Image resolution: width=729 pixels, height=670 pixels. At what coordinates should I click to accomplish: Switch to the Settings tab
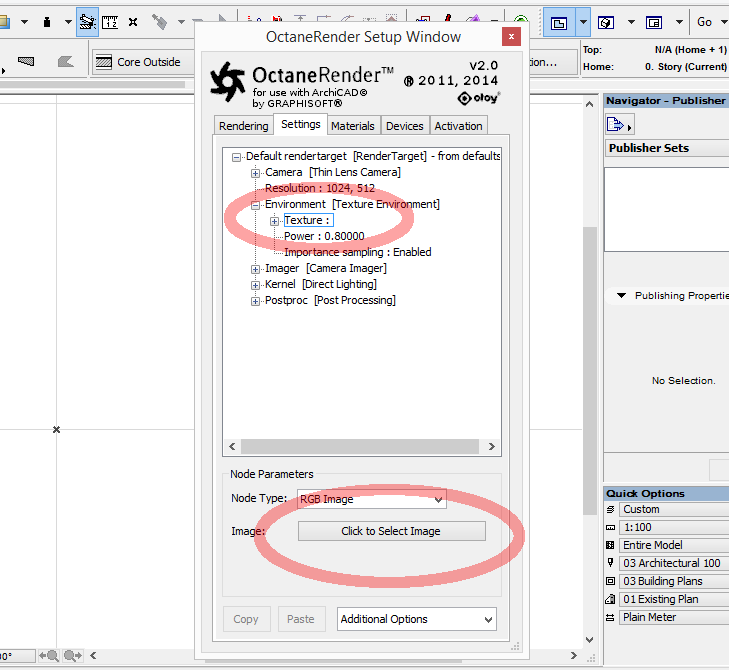coord(300,124)
